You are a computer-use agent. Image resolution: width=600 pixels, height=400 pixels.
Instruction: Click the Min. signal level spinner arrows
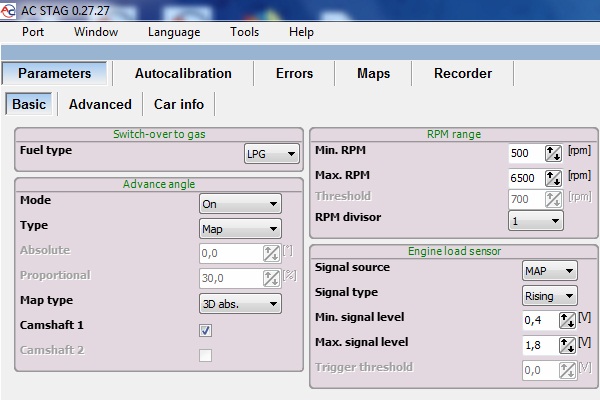pos(567,320)
